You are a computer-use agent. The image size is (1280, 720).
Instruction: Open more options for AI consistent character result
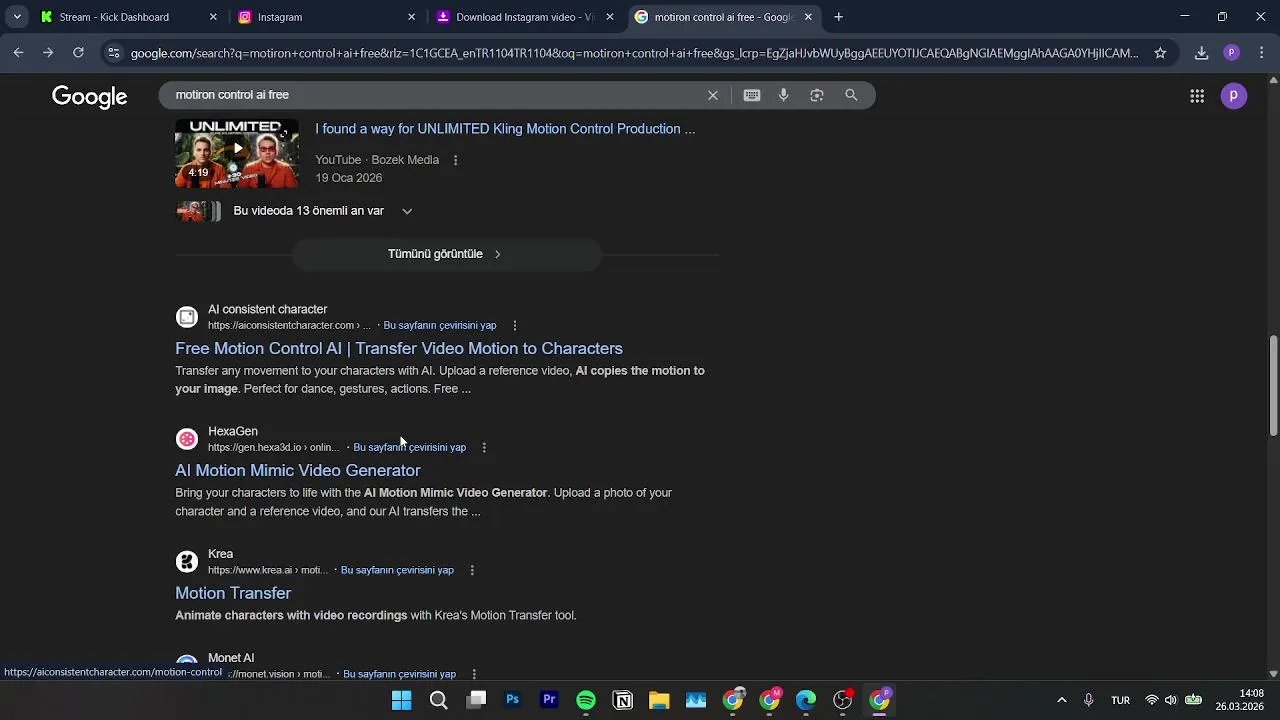pyautogui.click(x=515, y=325)
